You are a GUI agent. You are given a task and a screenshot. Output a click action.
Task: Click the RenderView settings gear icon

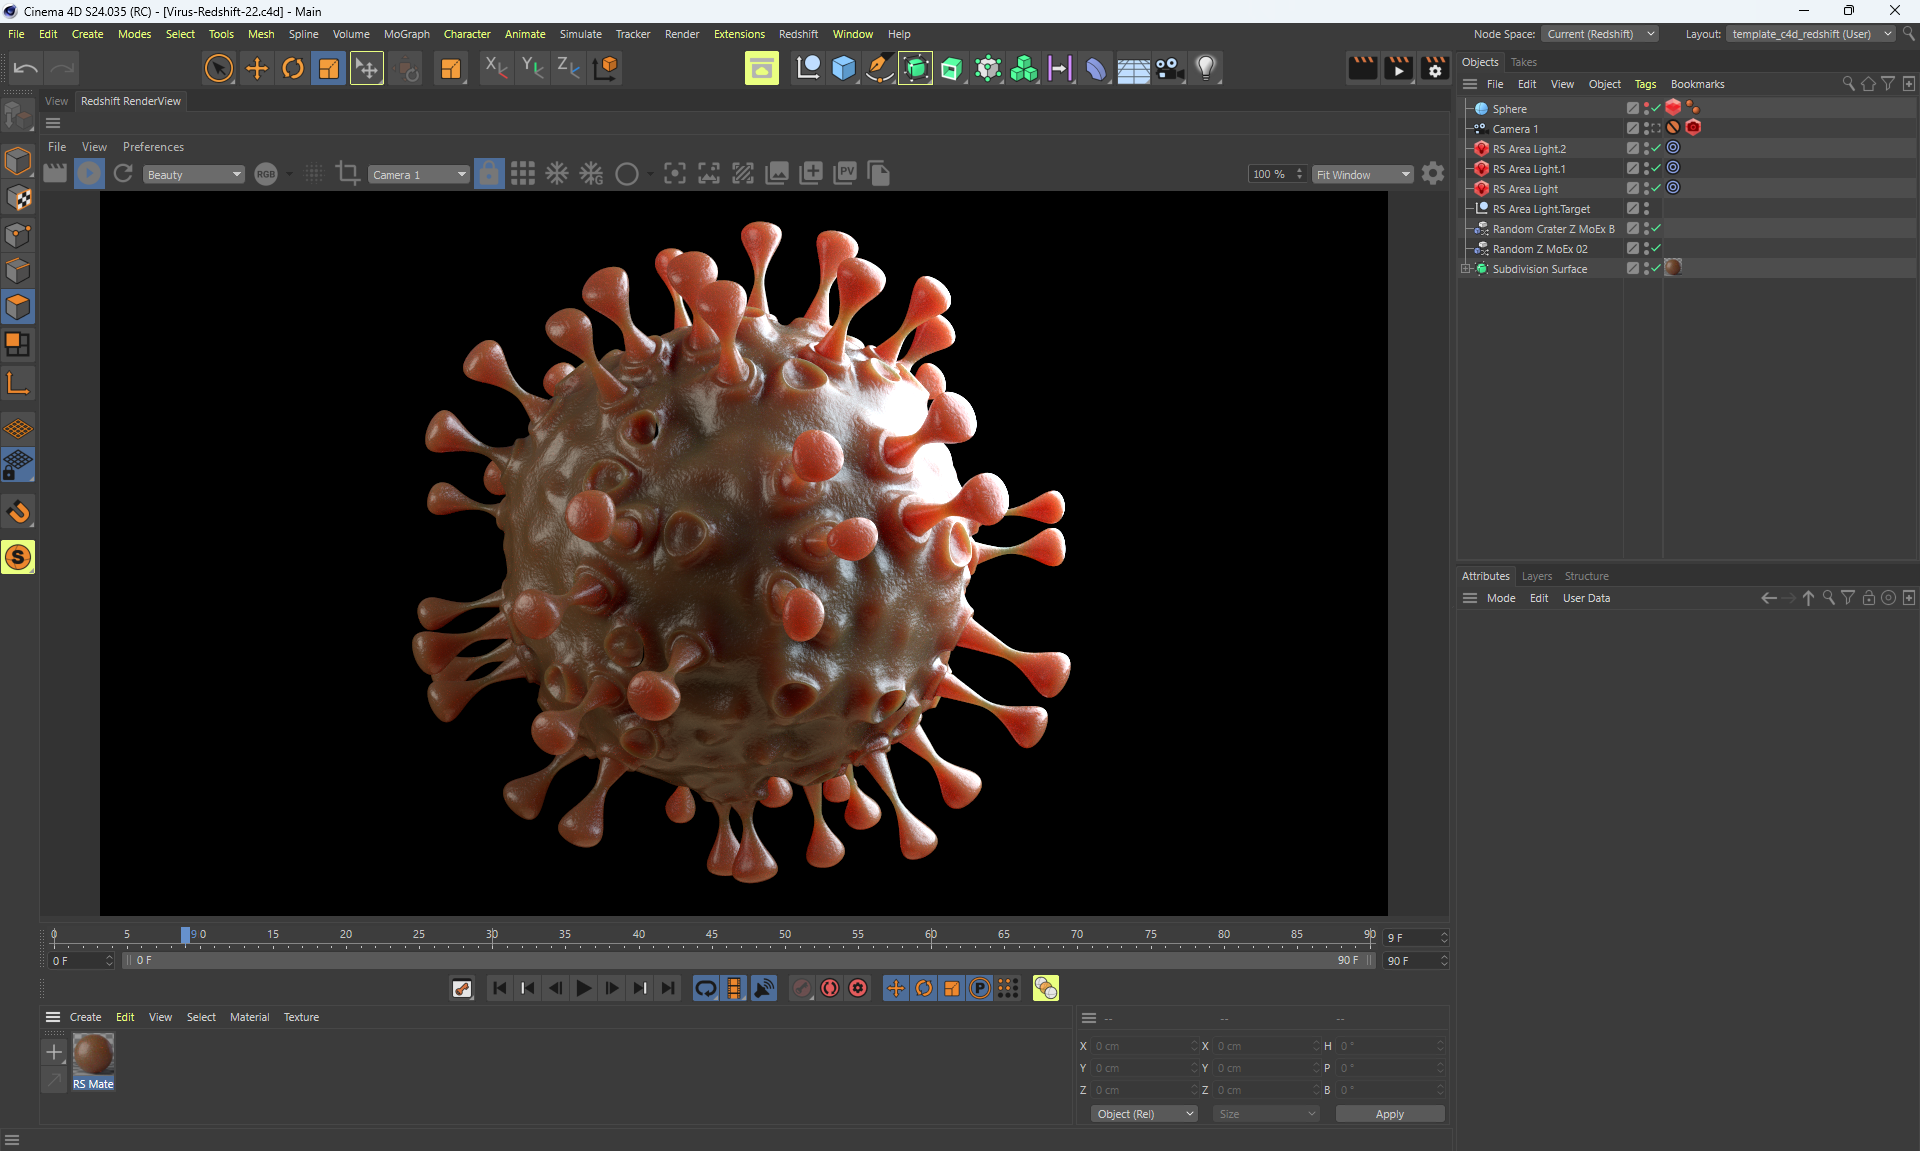[x=1433, y=173]
